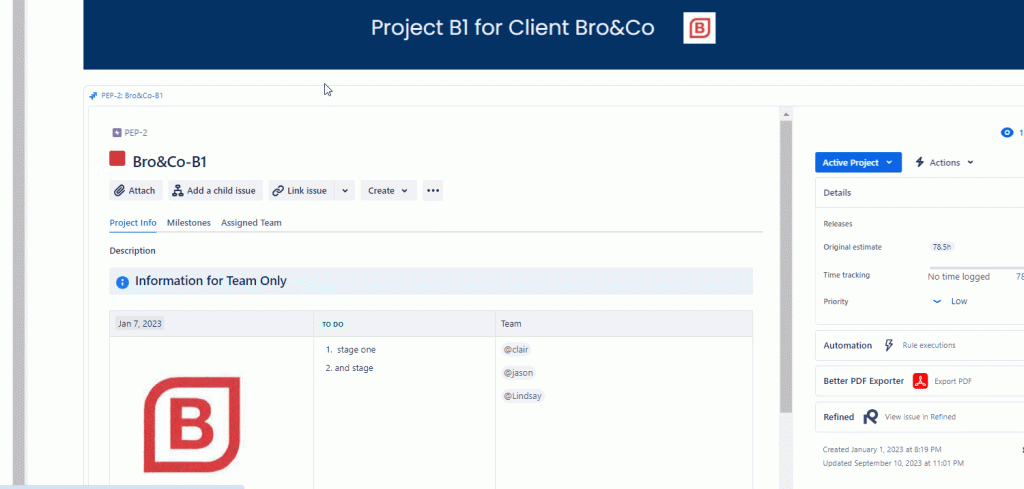Click the 78.5h original estimate value
The width and height of the screenshot is (1024, 489).
click(x=942, y=247)
